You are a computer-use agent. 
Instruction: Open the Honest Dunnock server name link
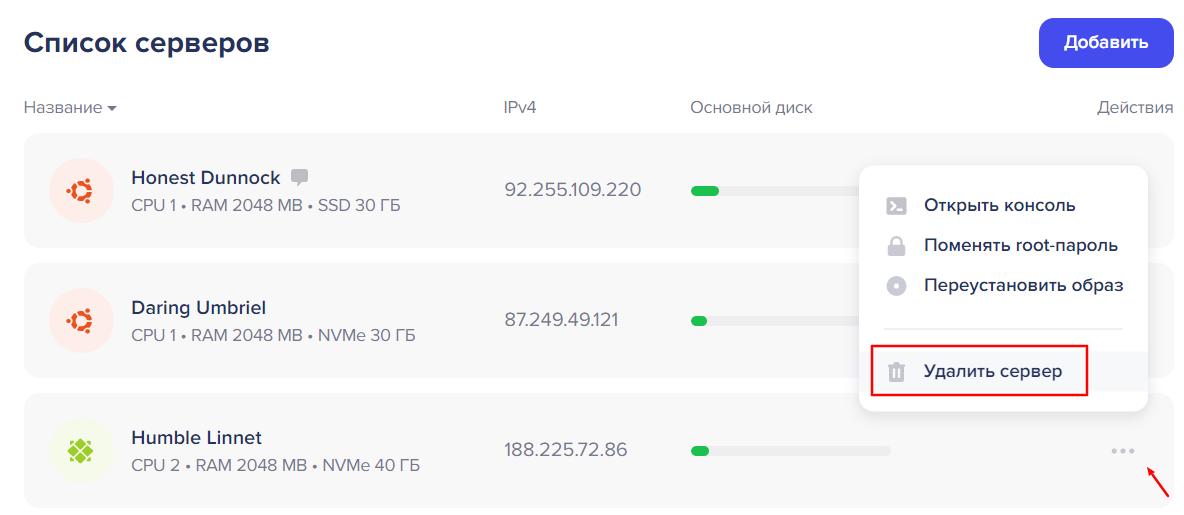(x=205, y=177)
